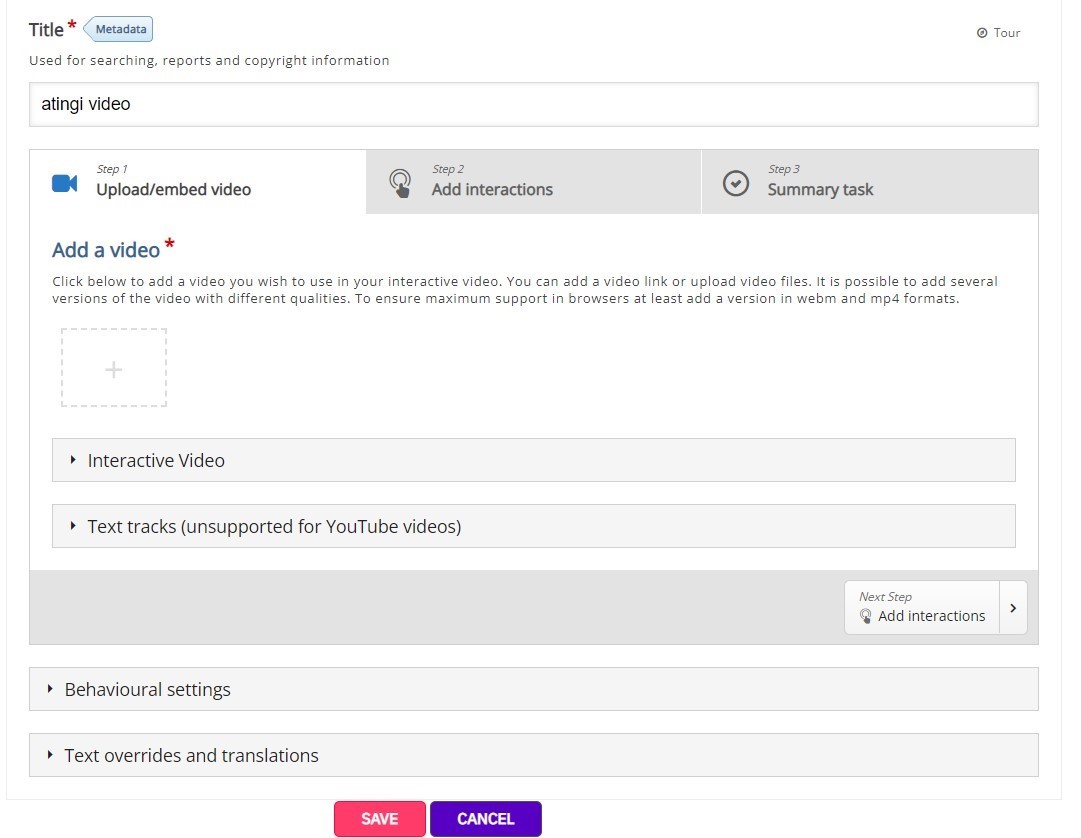Open the Tour link
Screen dimensions: 1081x838
[998, 33]
